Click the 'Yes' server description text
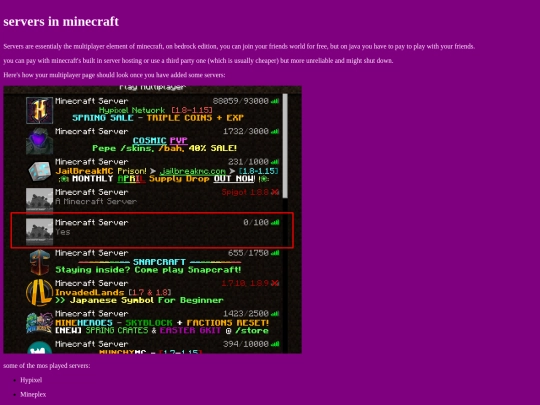540x405 pixels. click(x=63, y=232)
